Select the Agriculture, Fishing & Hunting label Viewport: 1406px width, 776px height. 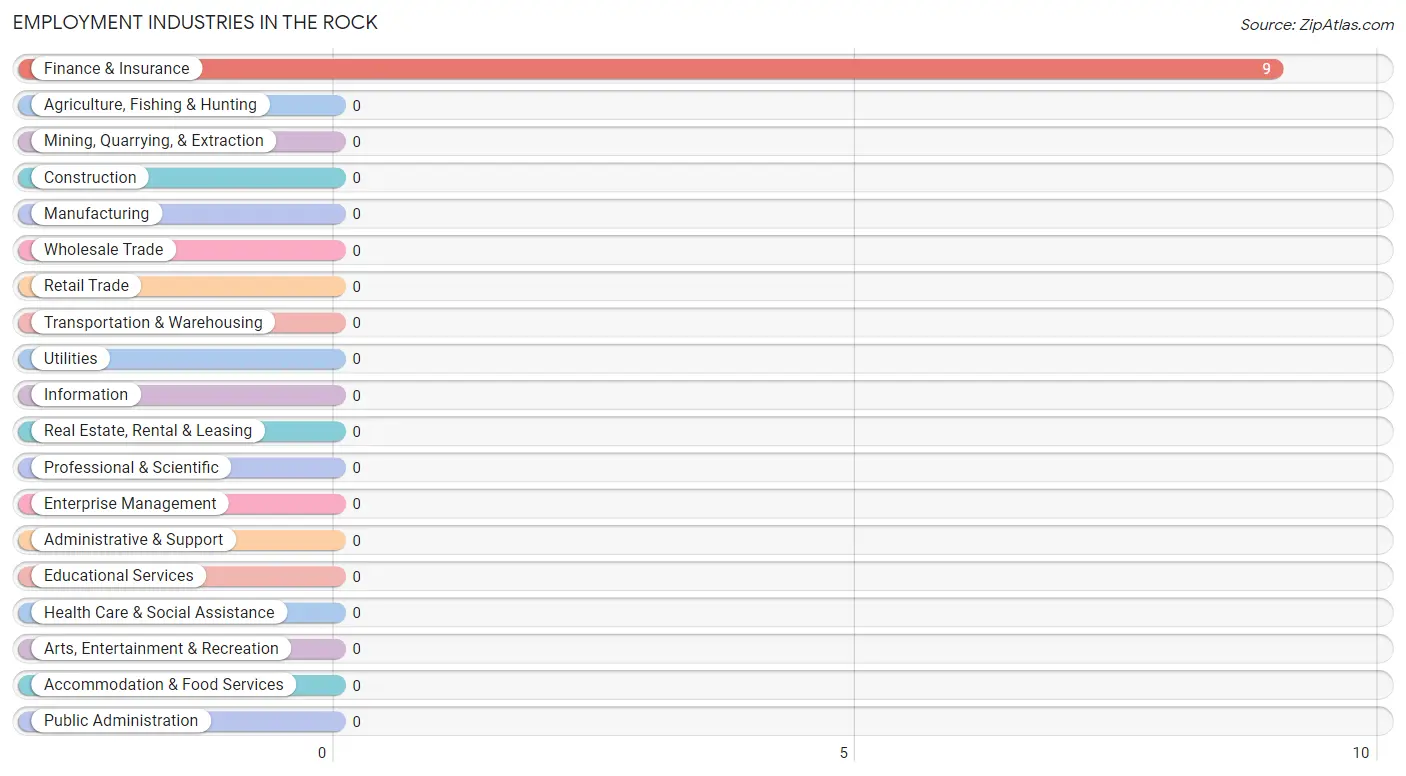pyautogui.click(x=150, y=105)
